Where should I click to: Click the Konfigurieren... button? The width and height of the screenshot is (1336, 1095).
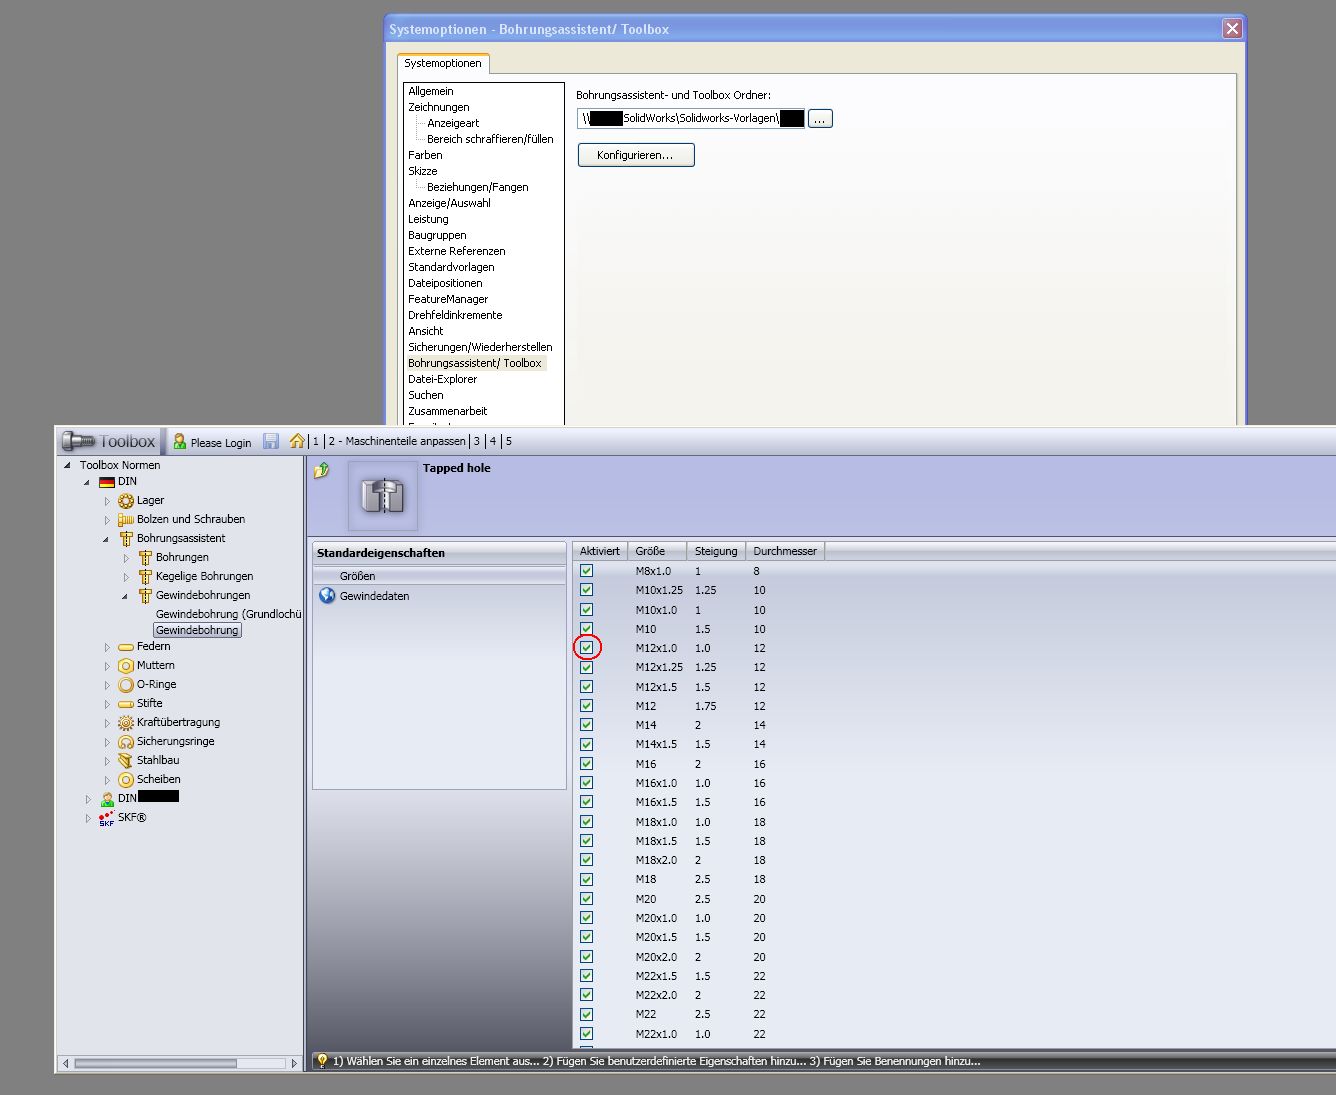pyautogui.click(x=636, y=155)
